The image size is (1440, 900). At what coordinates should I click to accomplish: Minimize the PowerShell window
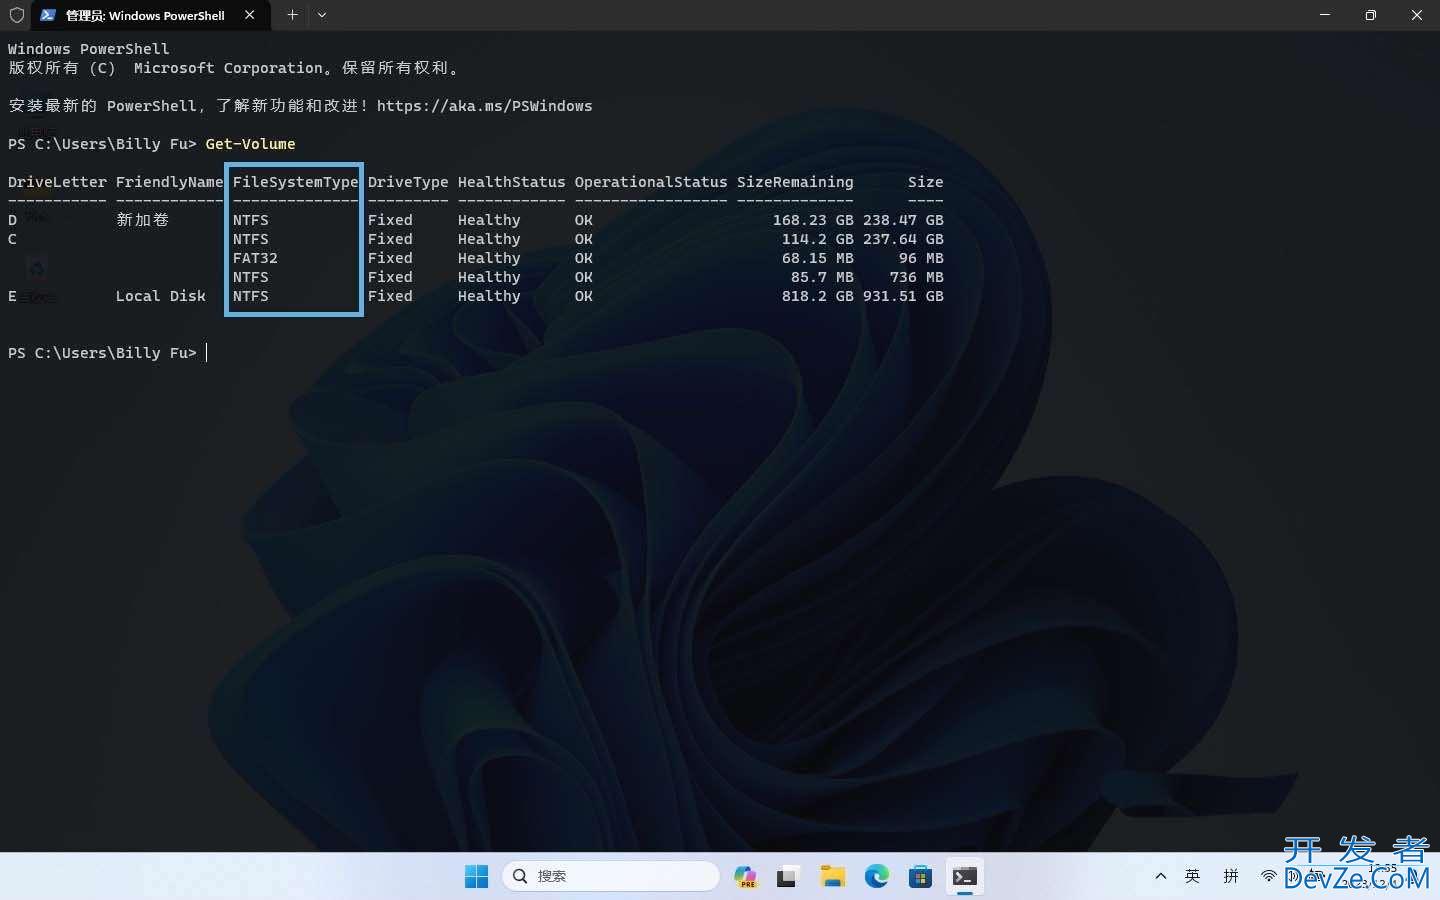tap(1325, 15)
